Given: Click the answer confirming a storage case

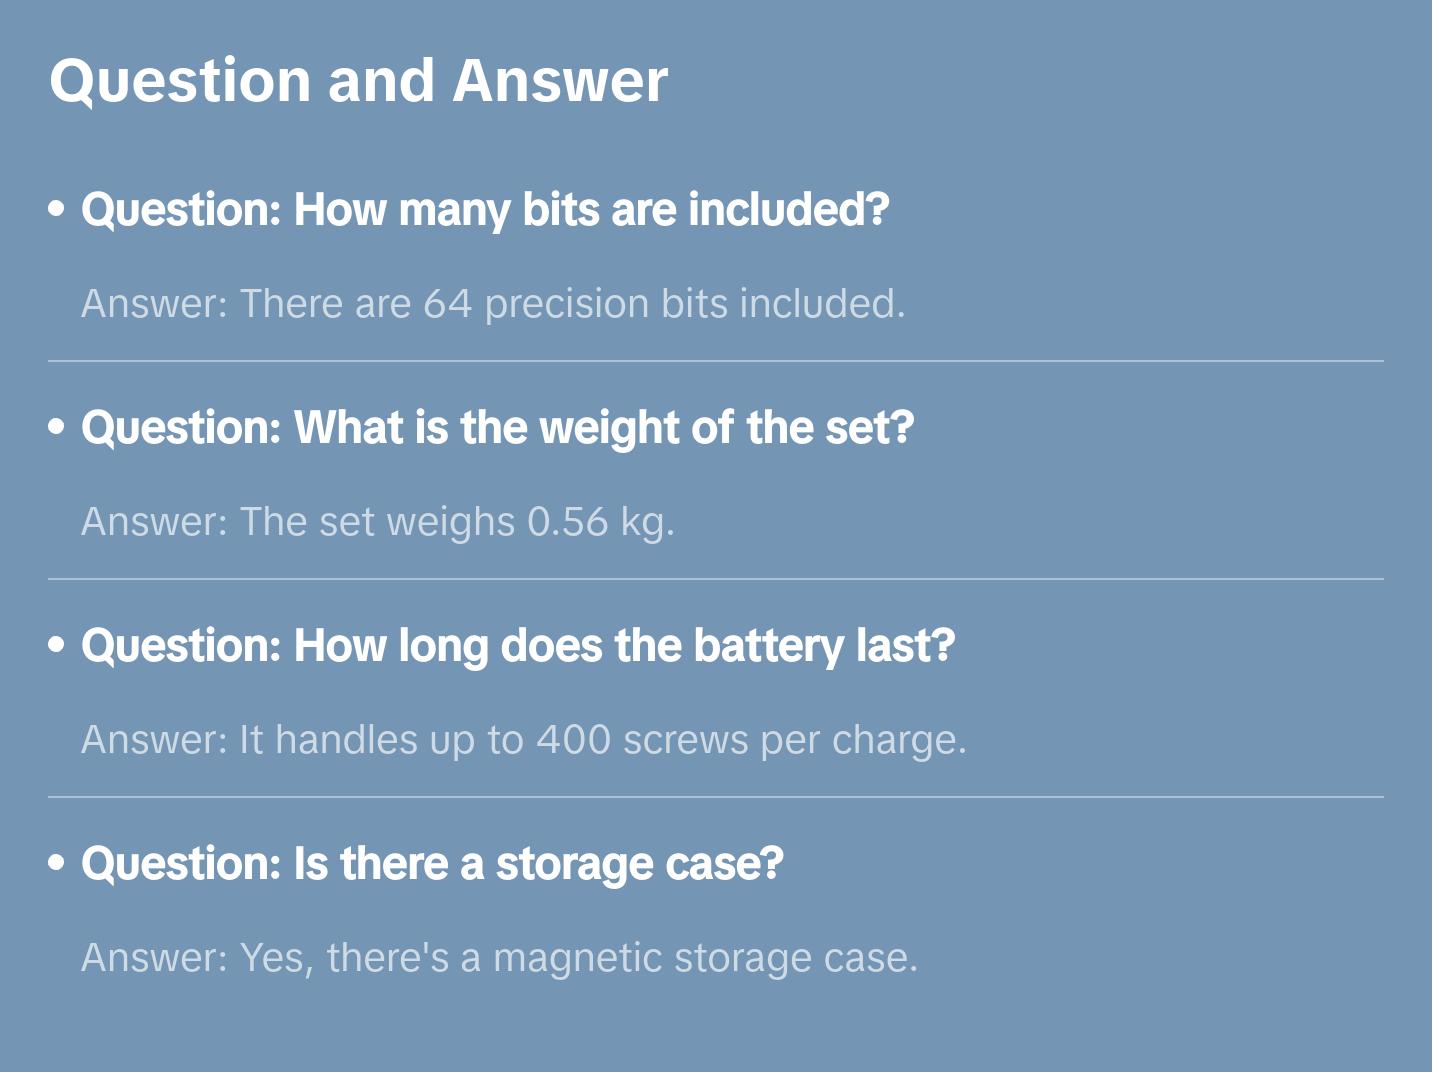Looking at the screenshot, I should (499, 958).
